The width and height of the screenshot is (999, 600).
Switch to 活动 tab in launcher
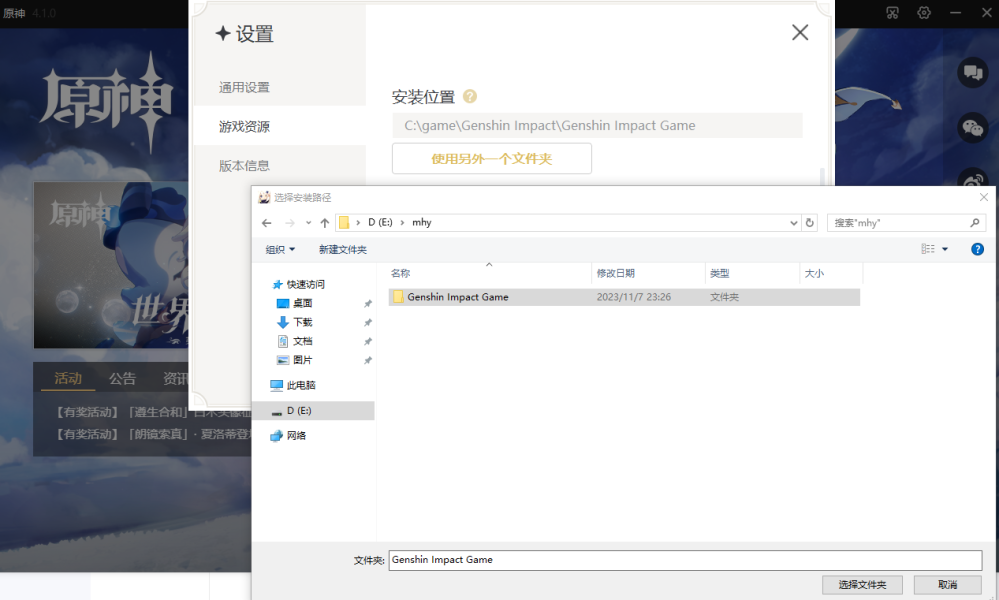tap(68, 378)
